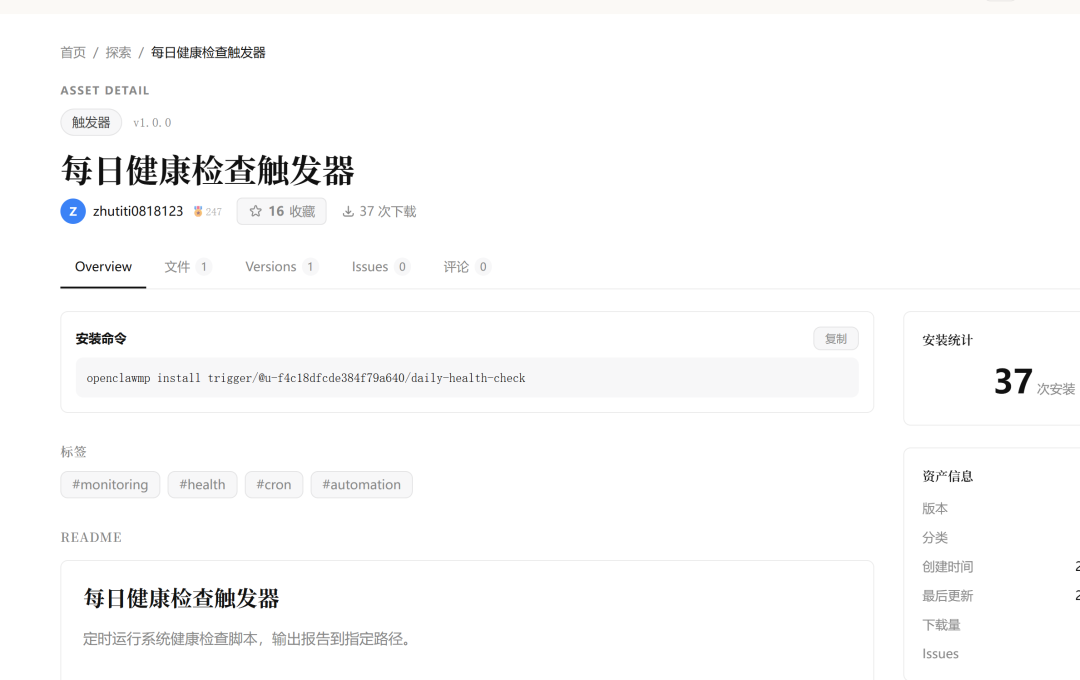The height and width of the screenshot is (680, 1080).
Task: Click the medal reputation badge showing 247
Action: (x=207, y=212)
